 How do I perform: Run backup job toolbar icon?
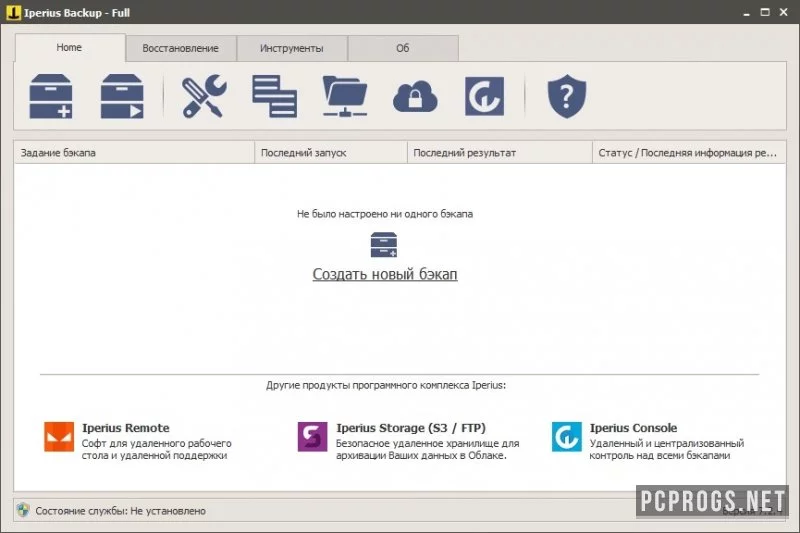(122, 96)
